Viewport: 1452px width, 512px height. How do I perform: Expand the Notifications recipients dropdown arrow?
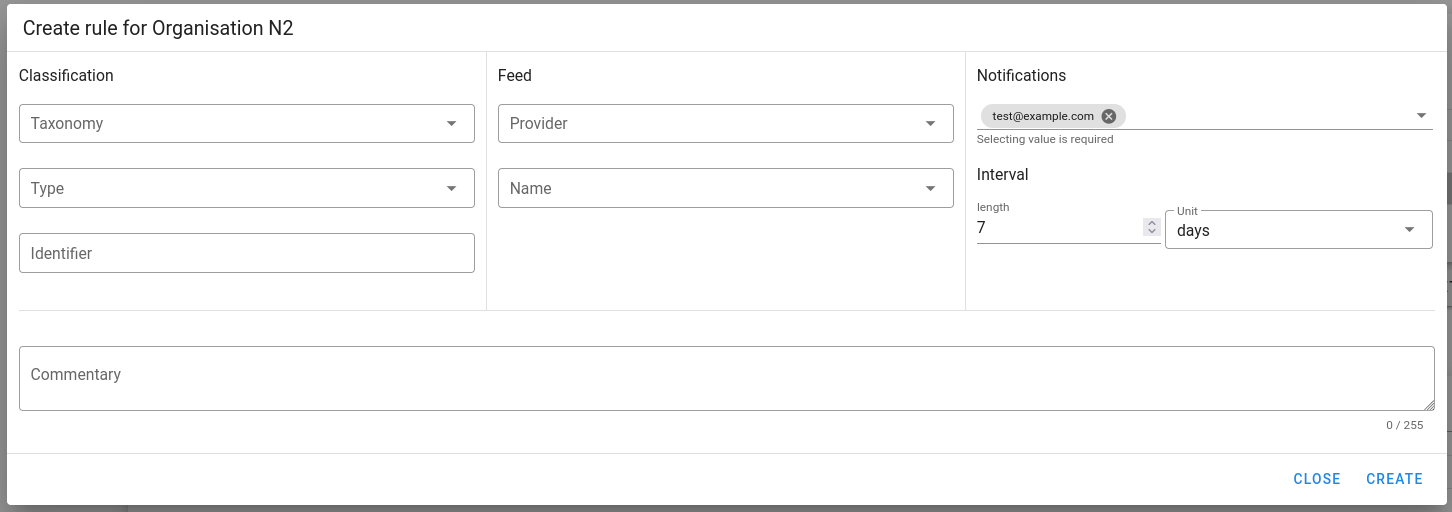(1421, 116)
